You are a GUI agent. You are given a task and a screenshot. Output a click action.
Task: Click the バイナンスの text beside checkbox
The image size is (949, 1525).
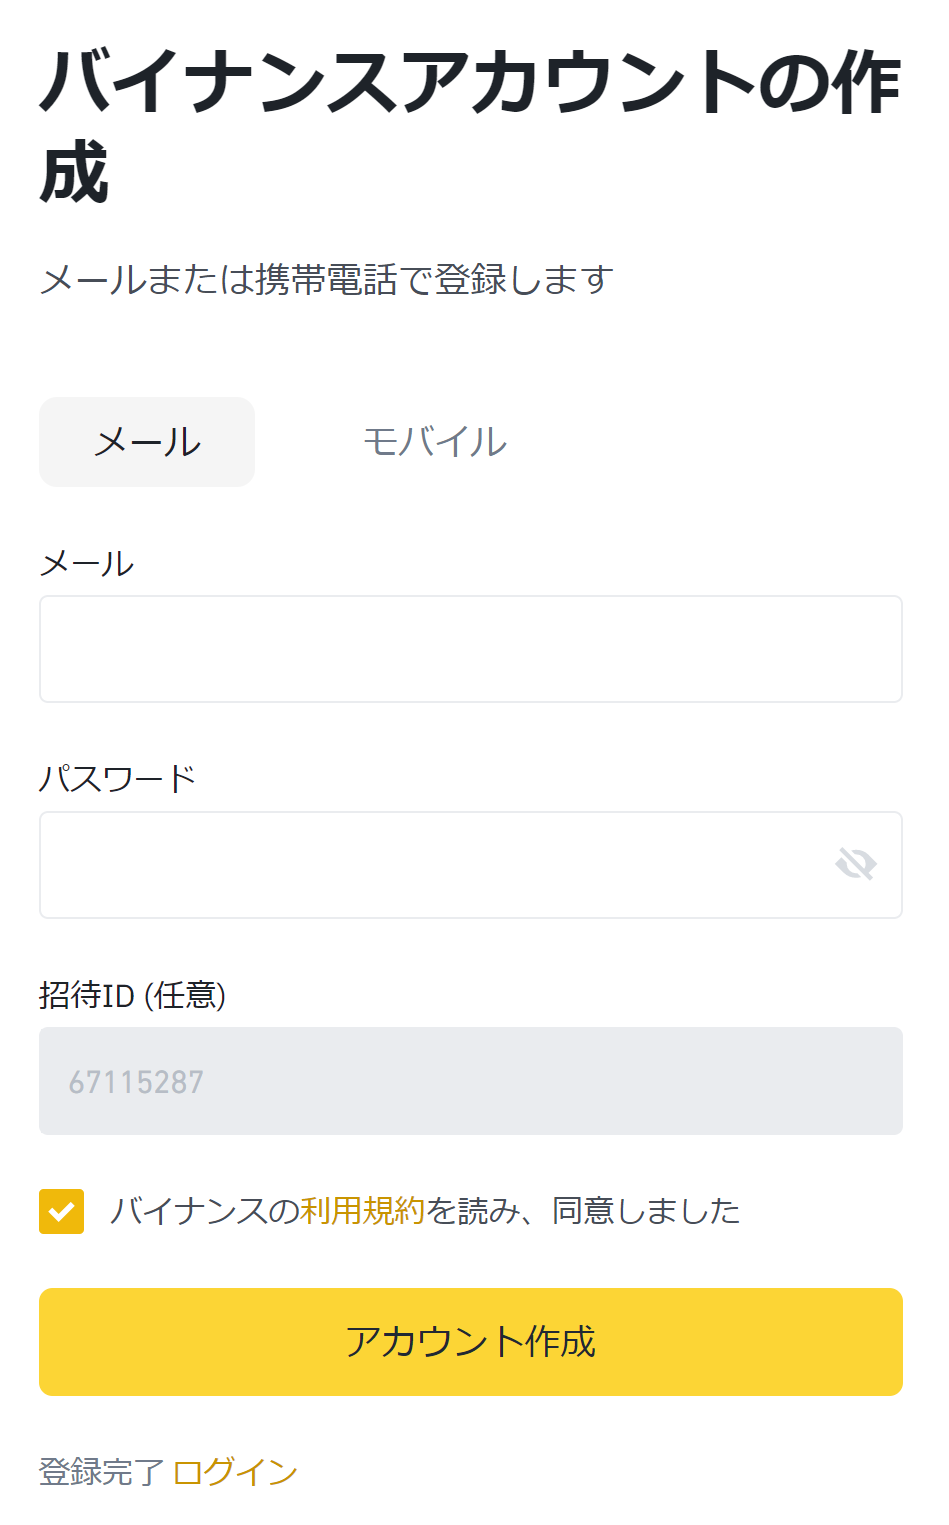[205, 1211]
